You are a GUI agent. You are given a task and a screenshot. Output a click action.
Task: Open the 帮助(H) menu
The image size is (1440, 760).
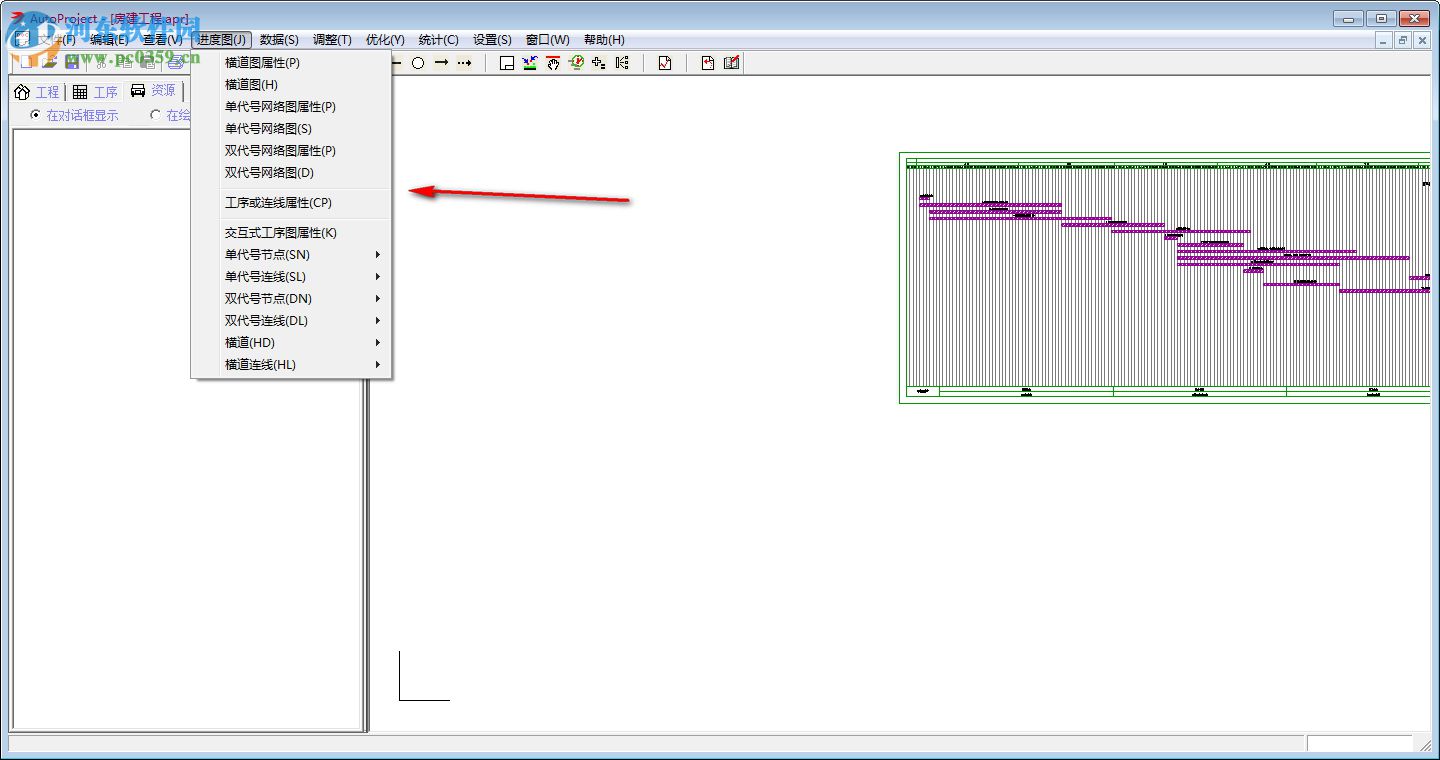click(604, 40)
